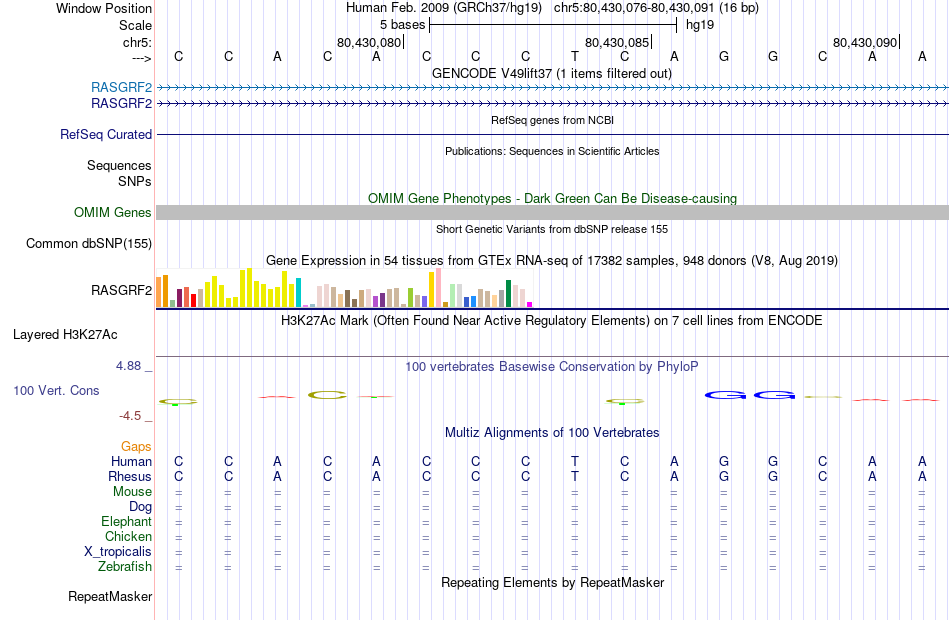Click the 80,430,090 ruler coordinate
This screenshot has height=620, width=950.
[x=865, y=42]
